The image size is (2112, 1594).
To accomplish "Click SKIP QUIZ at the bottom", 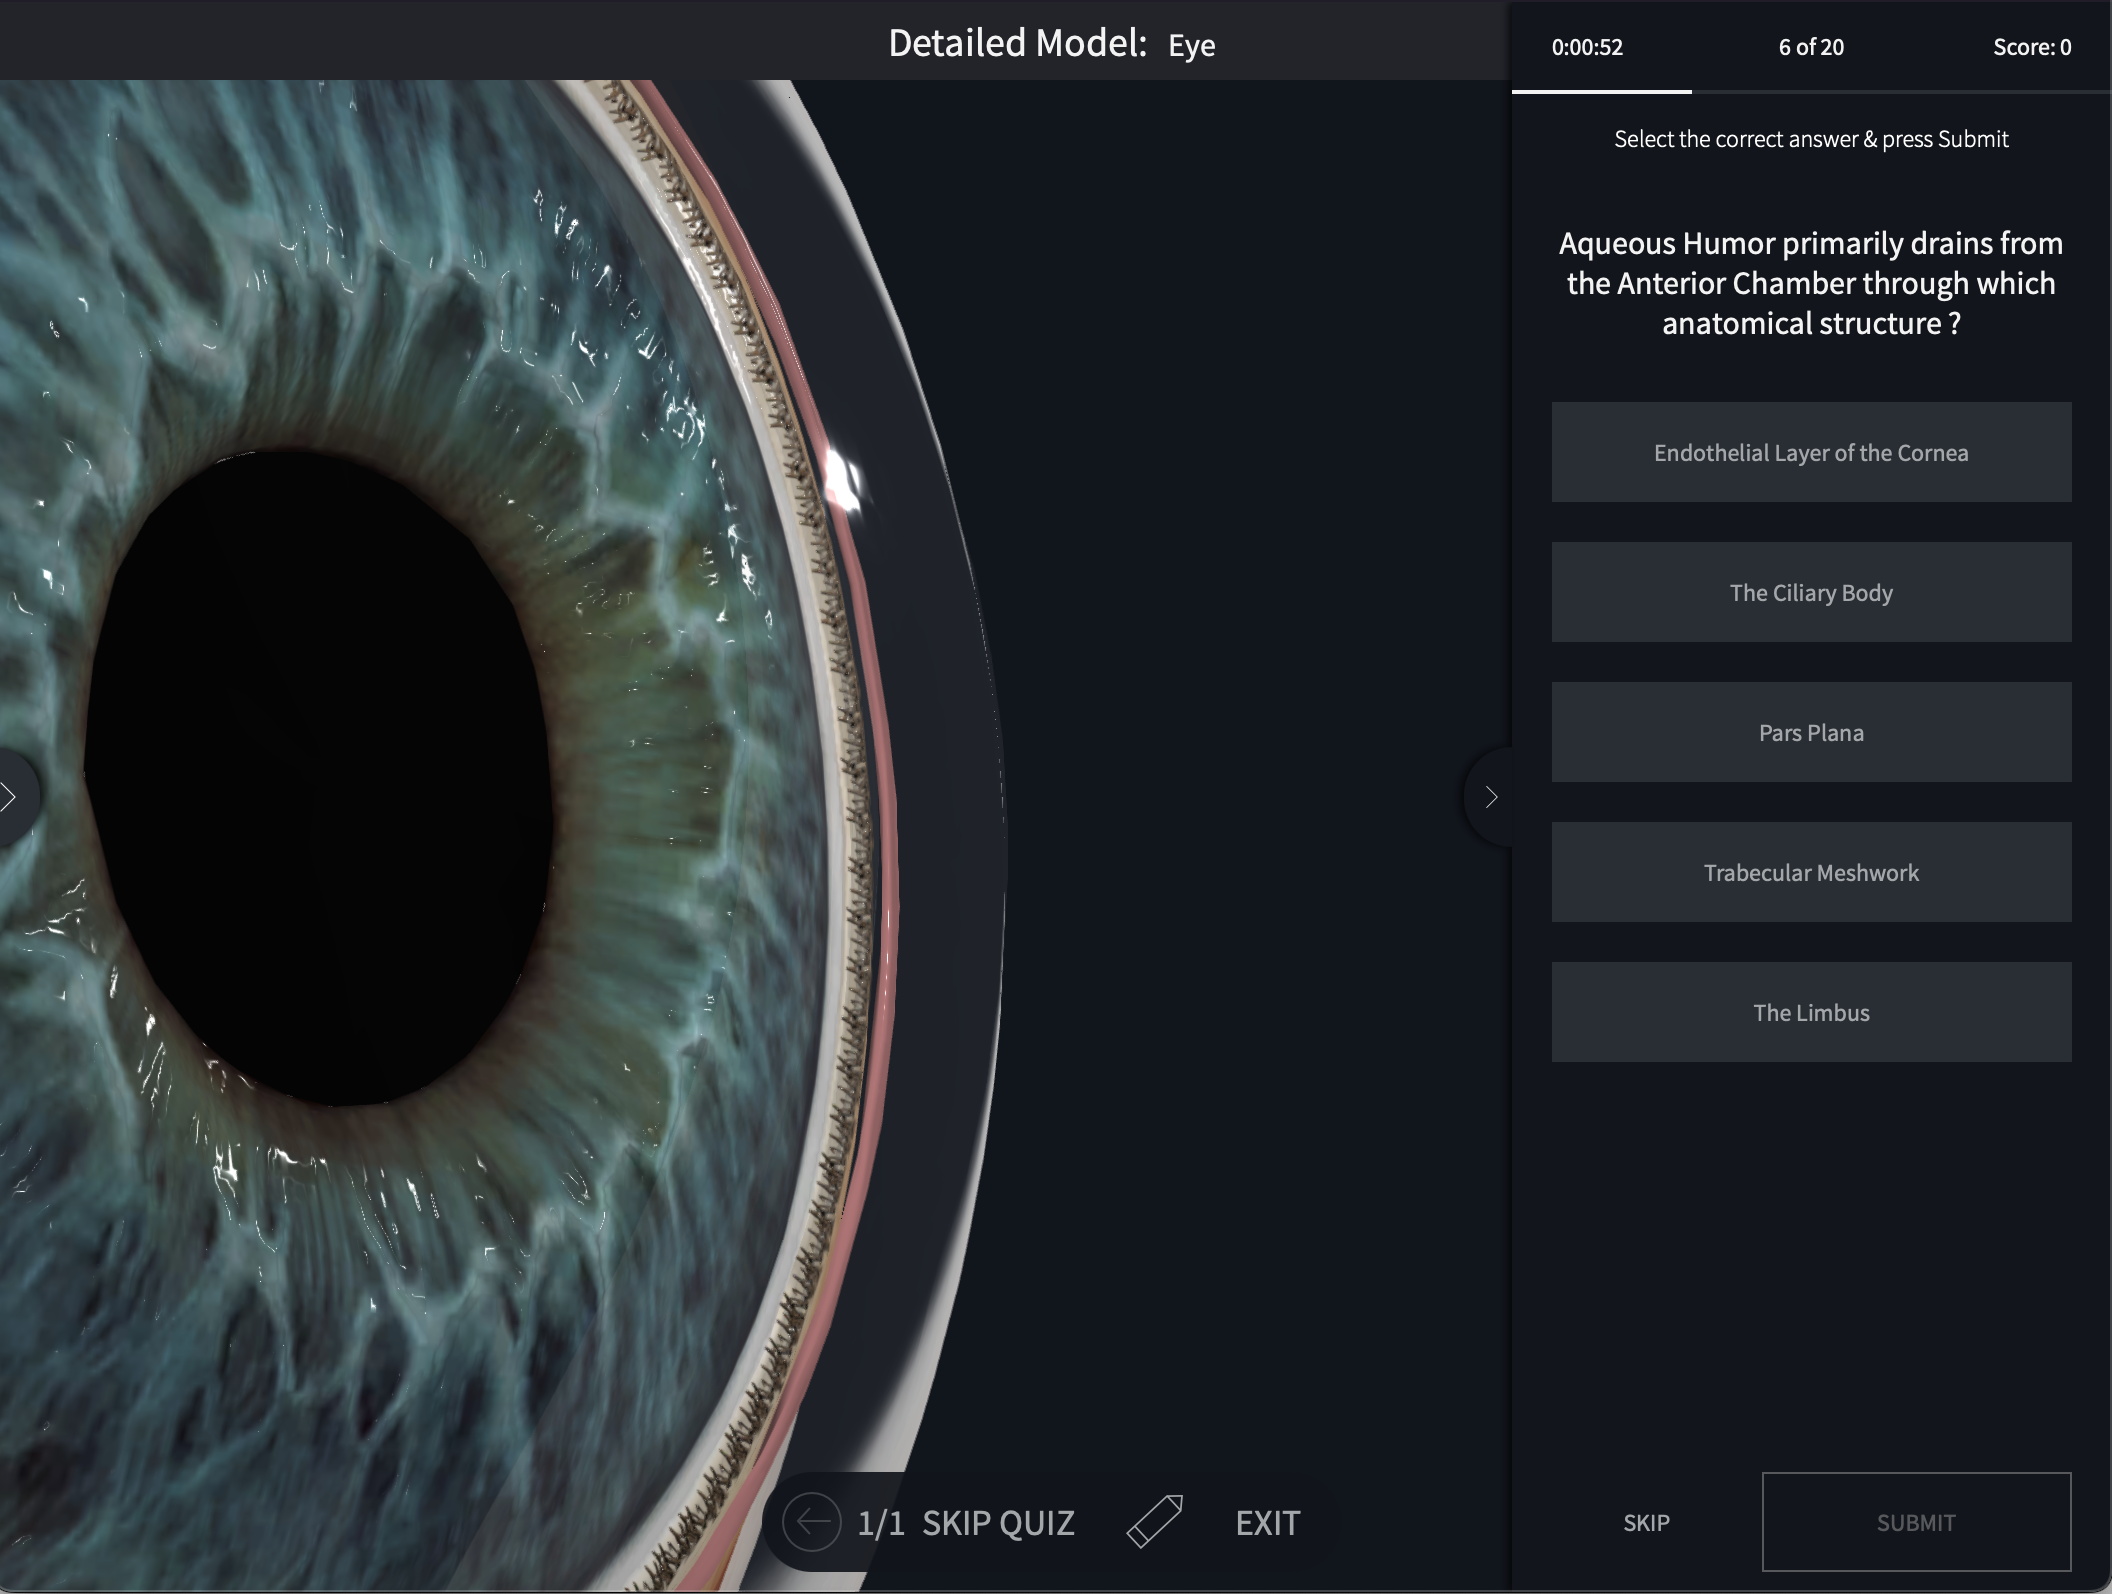I will pyautogui.click(x=999, y=1522).
